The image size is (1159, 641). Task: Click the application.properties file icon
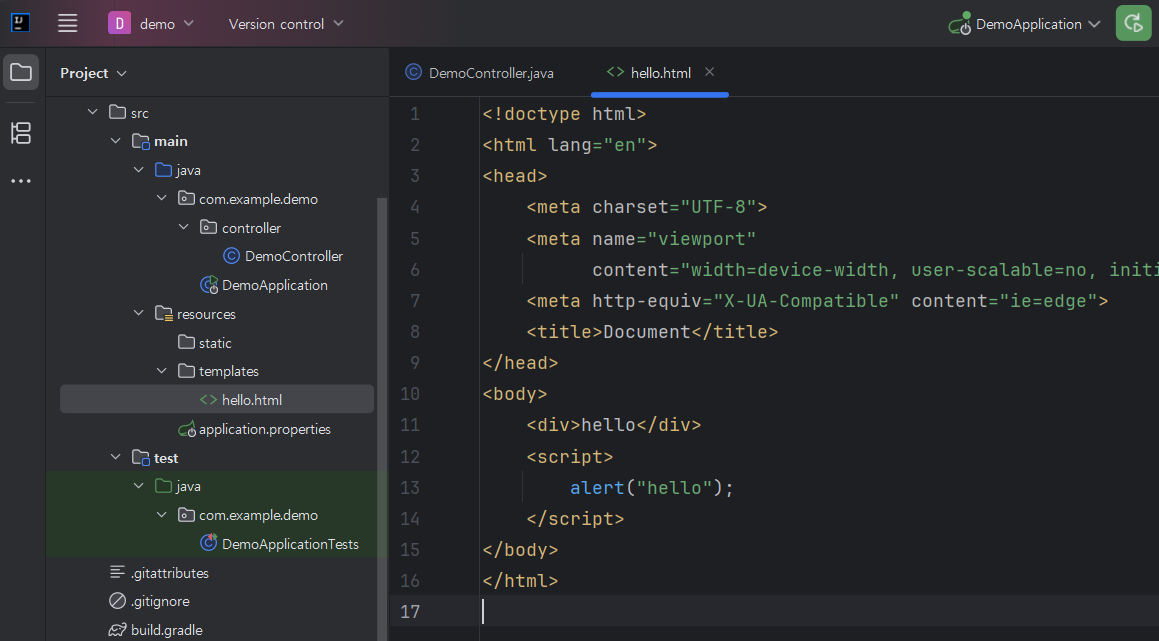187,429
